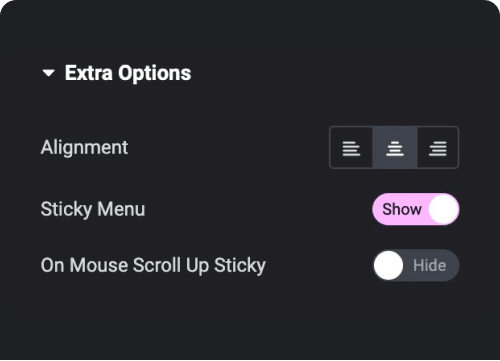The image size is (500, 361).
Task: Click the Sticky Menu label
Action: 93,209
